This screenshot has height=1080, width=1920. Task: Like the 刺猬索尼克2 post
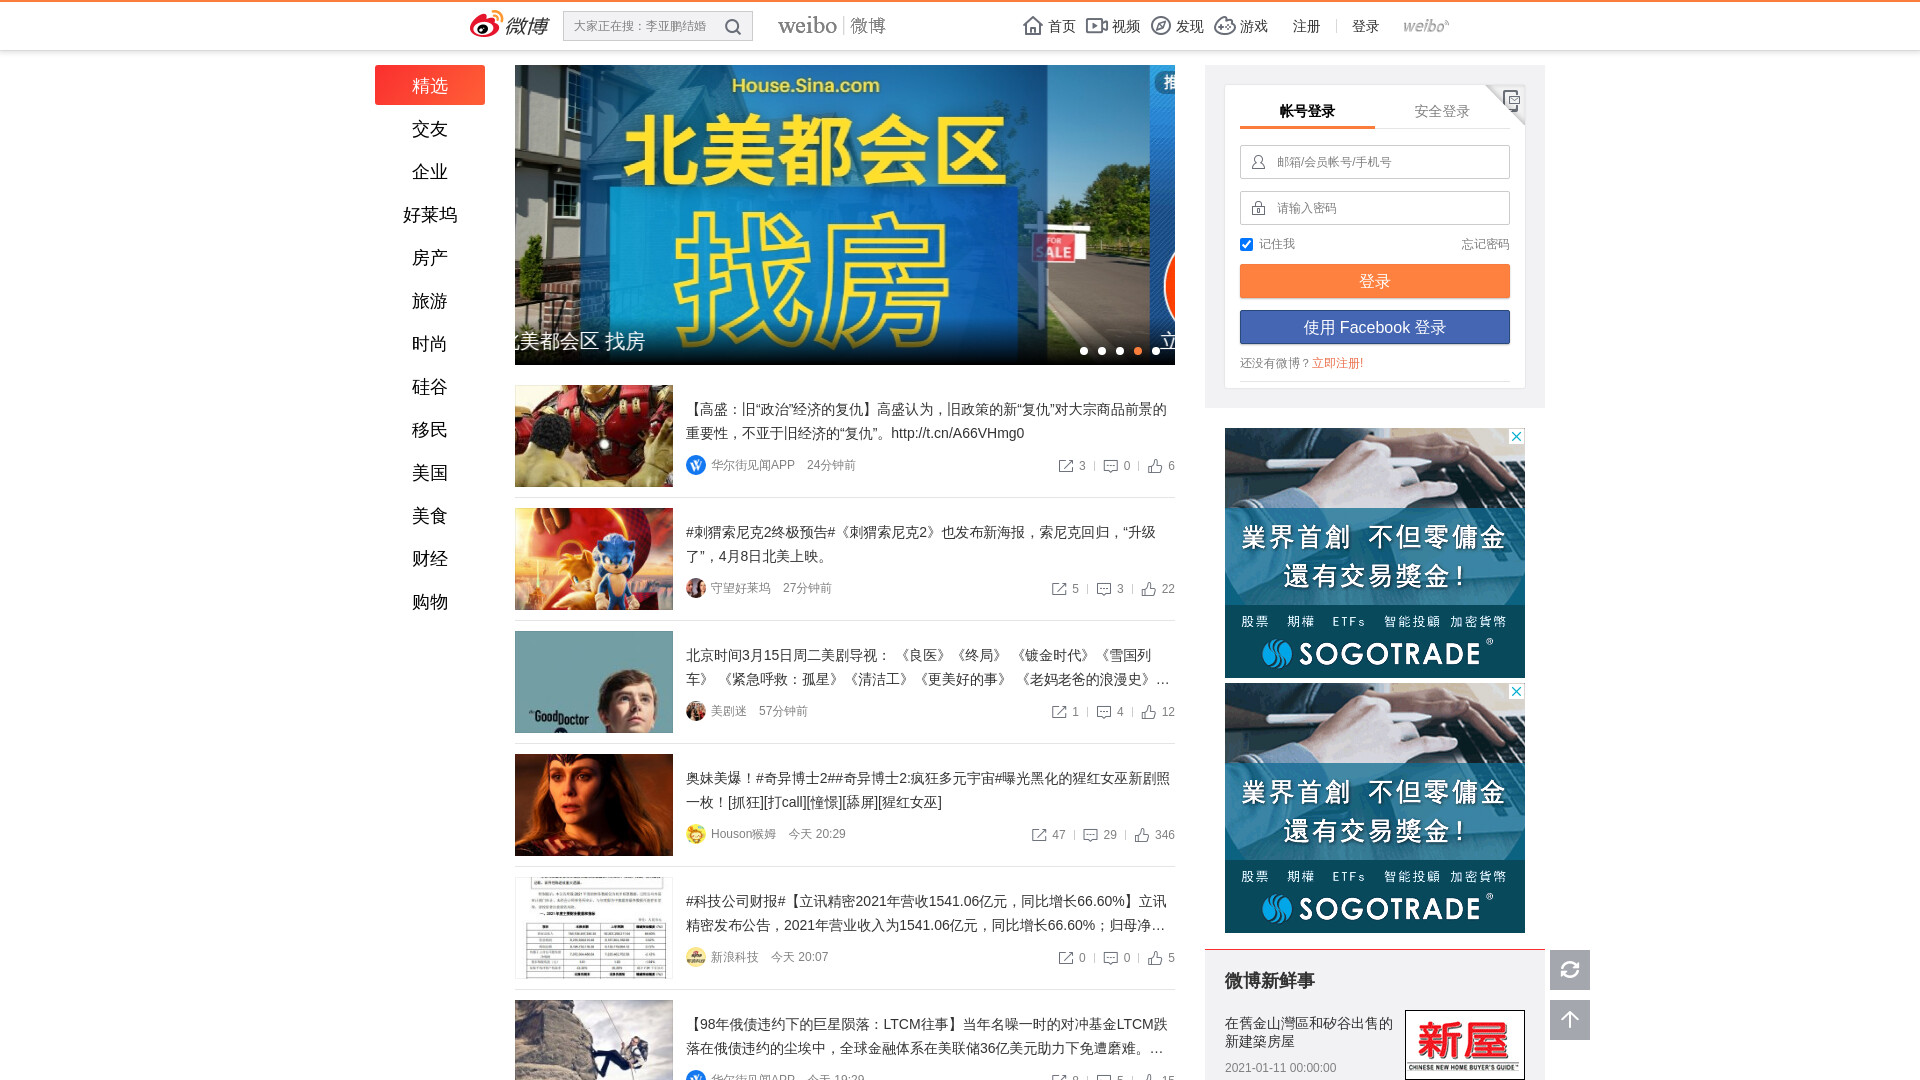1148,589
